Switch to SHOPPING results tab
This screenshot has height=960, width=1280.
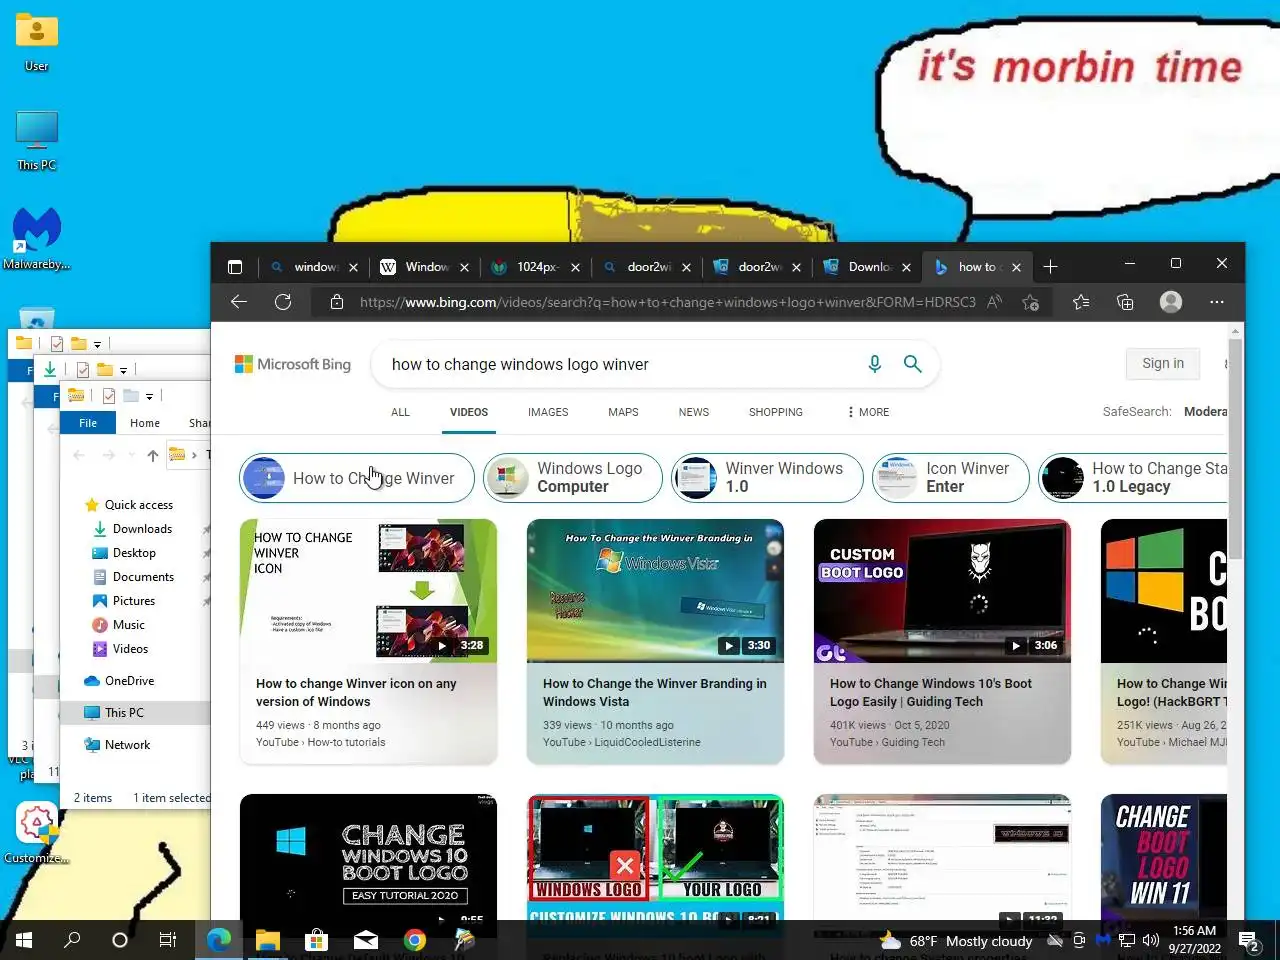(x=776, y=412)
